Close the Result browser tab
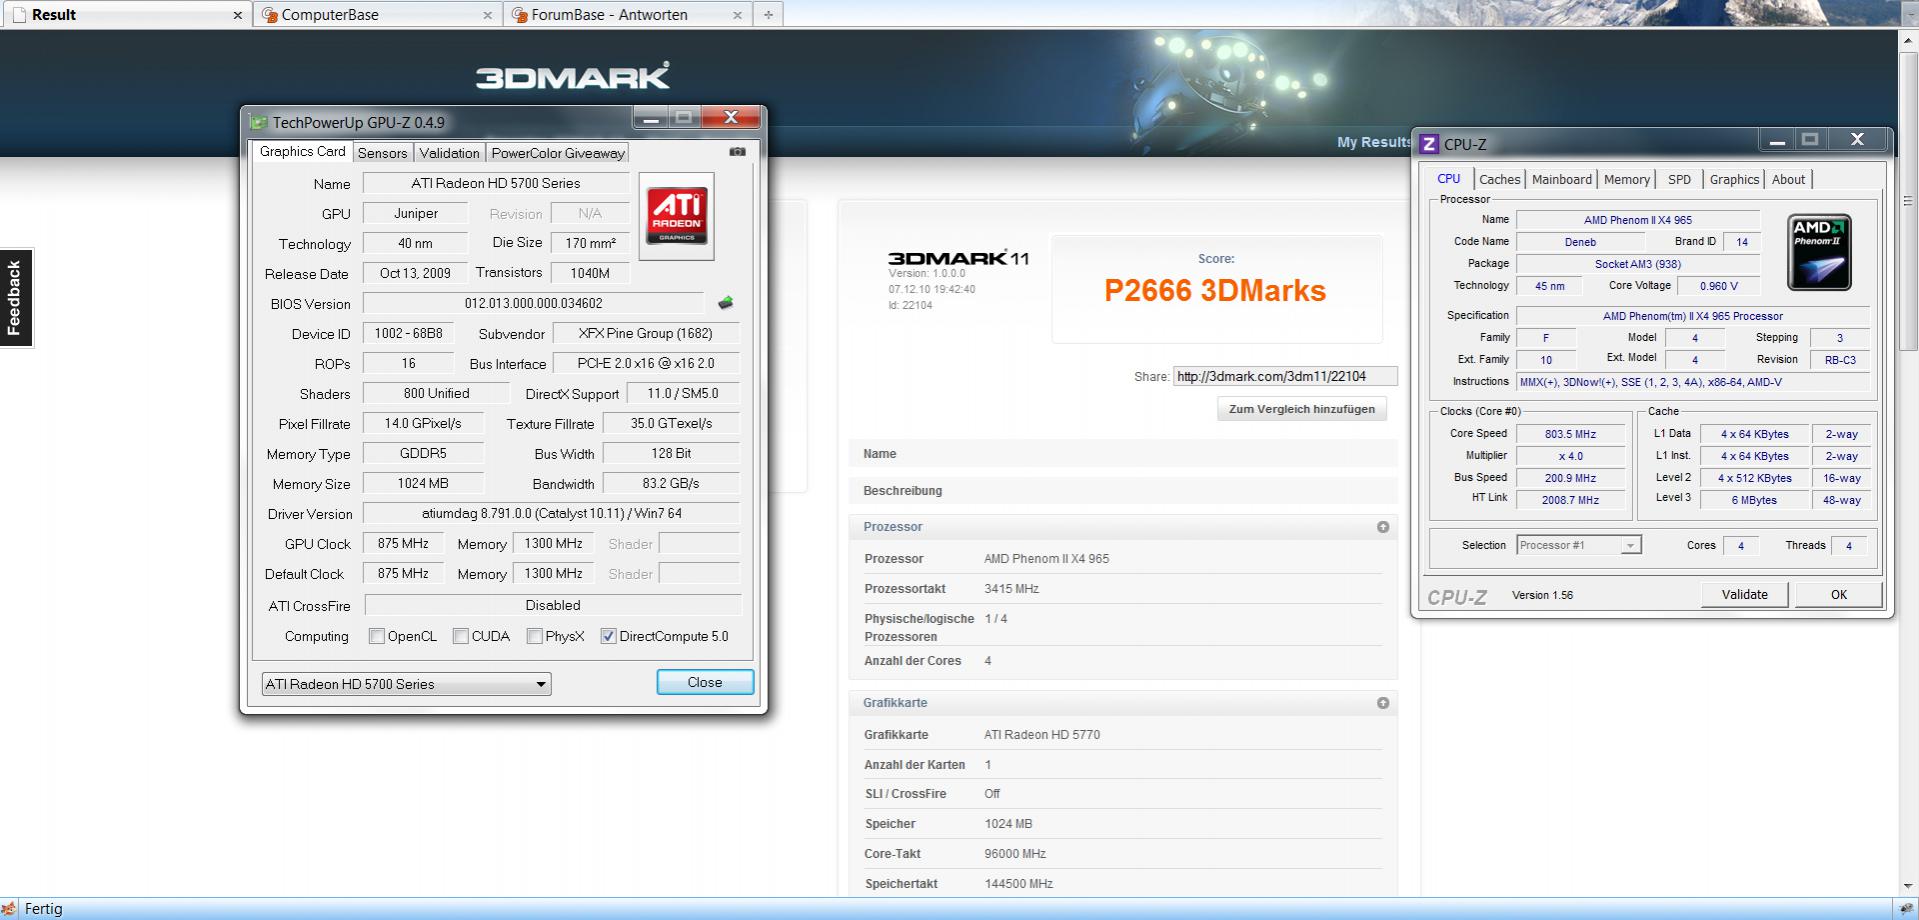This screenshot has height=920, width=1919. coord(237,15)
